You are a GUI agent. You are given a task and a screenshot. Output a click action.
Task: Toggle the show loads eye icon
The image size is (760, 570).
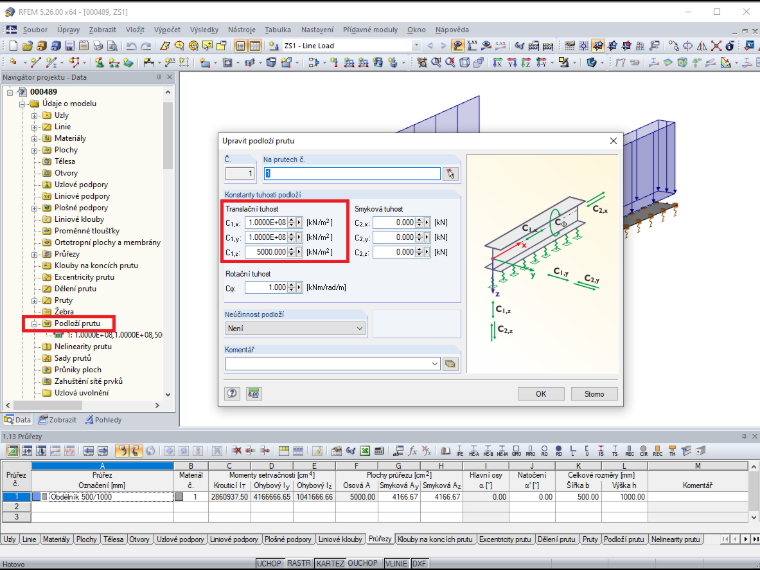click(458, 46)
